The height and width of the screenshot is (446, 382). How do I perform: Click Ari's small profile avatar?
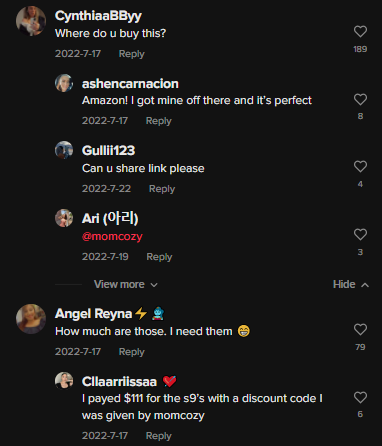coord(64,218)
